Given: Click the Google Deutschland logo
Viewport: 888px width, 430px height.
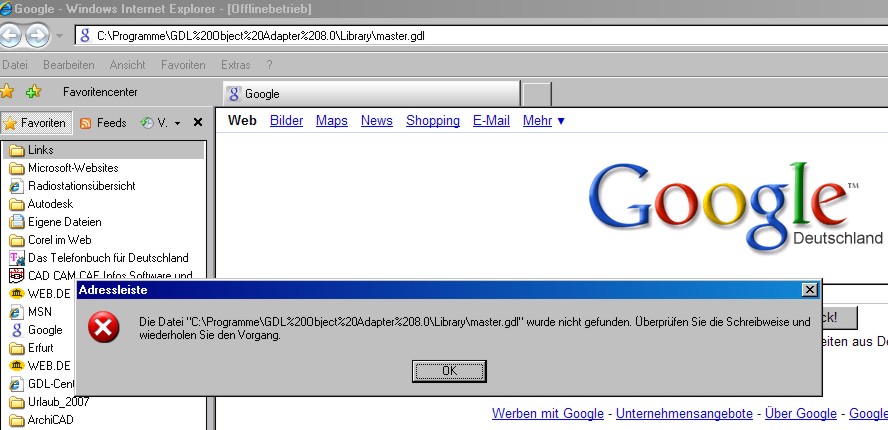Looking at the screenshot, I should click(735, 206).
